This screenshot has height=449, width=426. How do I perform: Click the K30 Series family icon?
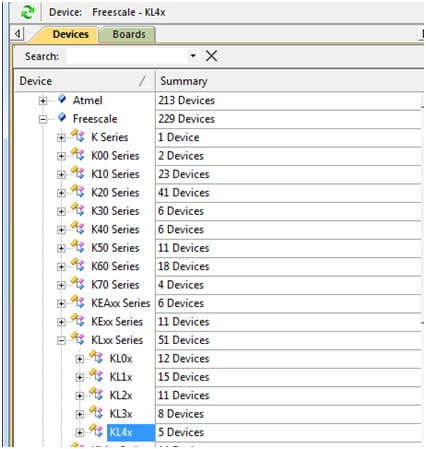pos(78,209)
